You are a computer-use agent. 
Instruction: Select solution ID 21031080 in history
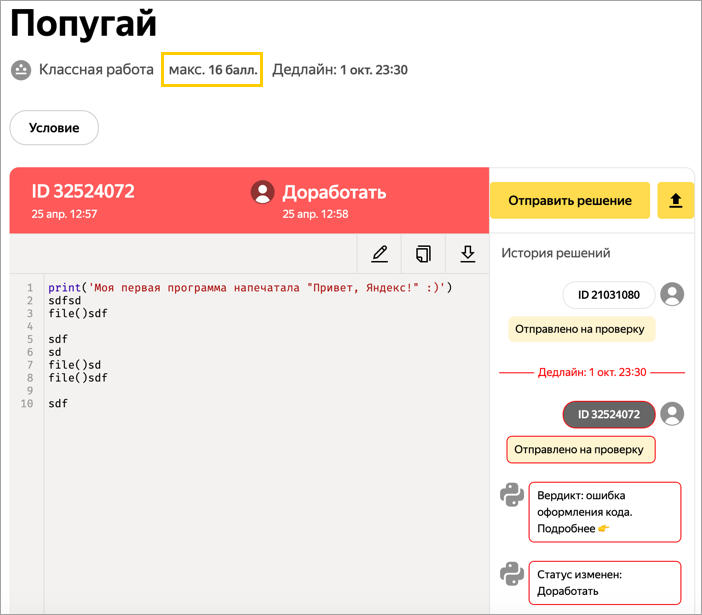click(x=608, y=294)
